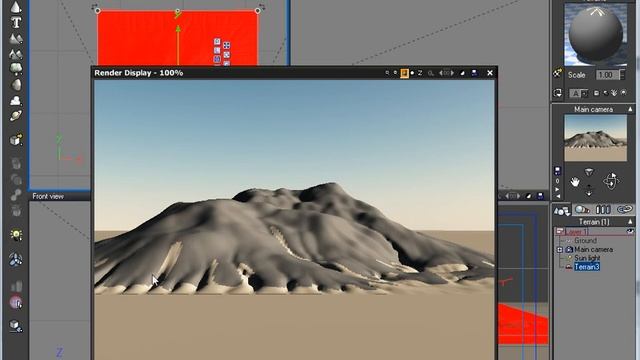The height and width of the screenshot is (360, 640).
Task: Click the post-render options icon in Render Display
Action: (x=462, y=73)
